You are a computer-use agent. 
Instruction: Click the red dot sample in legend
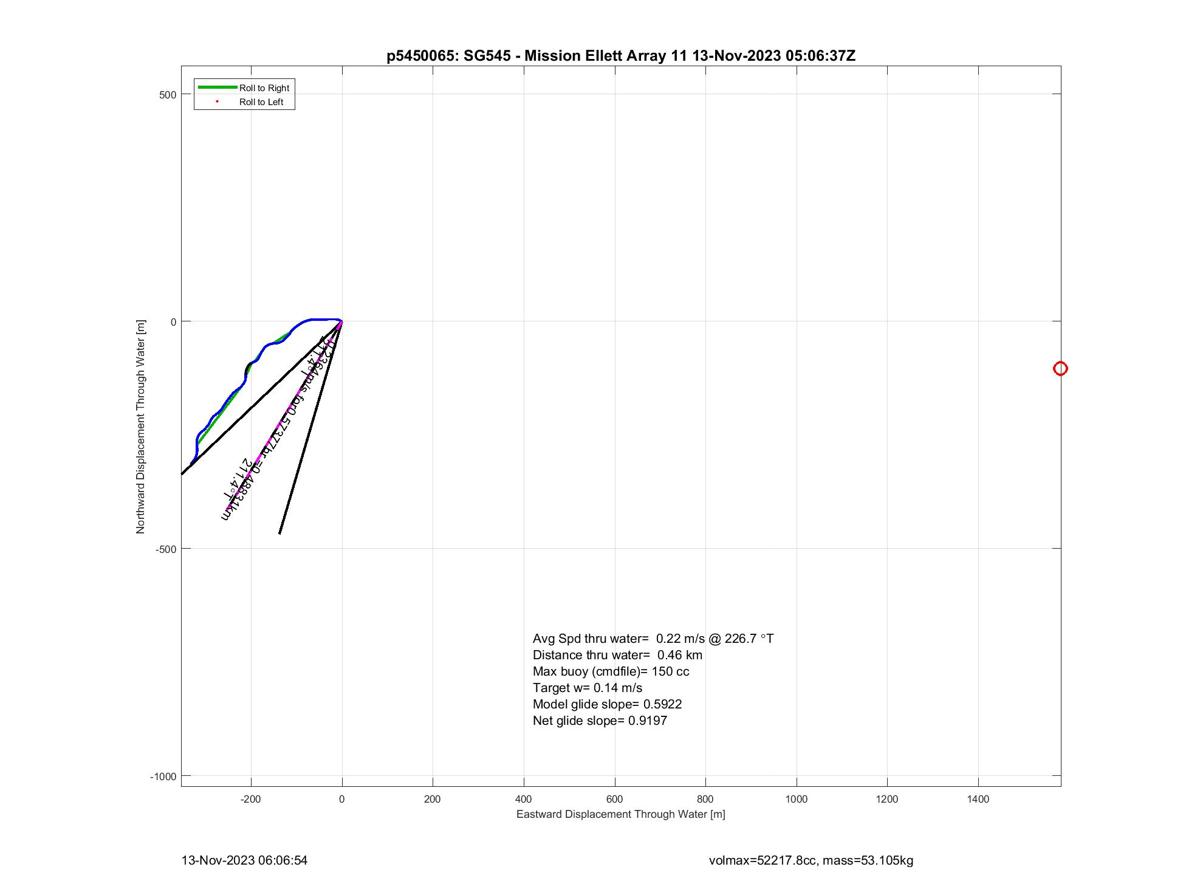coord(217,102)
